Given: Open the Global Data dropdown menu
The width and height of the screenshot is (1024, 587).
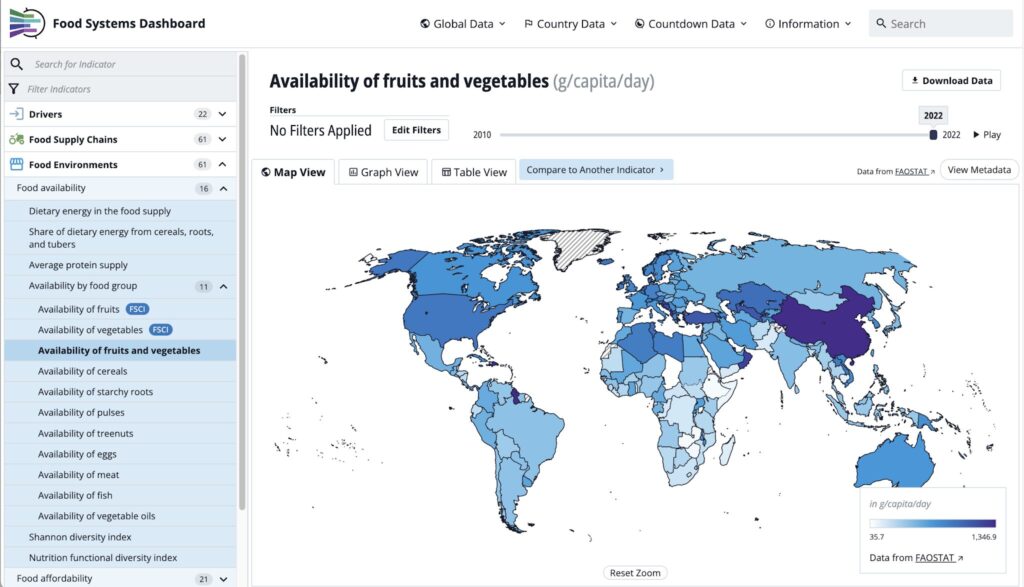Looking at the screenshot, I should [463, 24].
